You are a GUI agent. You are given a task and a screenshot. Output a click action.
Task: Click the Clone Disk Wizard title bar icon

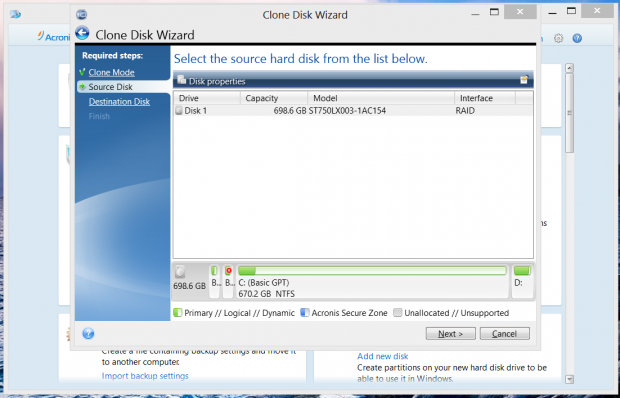tap(81, 15)
